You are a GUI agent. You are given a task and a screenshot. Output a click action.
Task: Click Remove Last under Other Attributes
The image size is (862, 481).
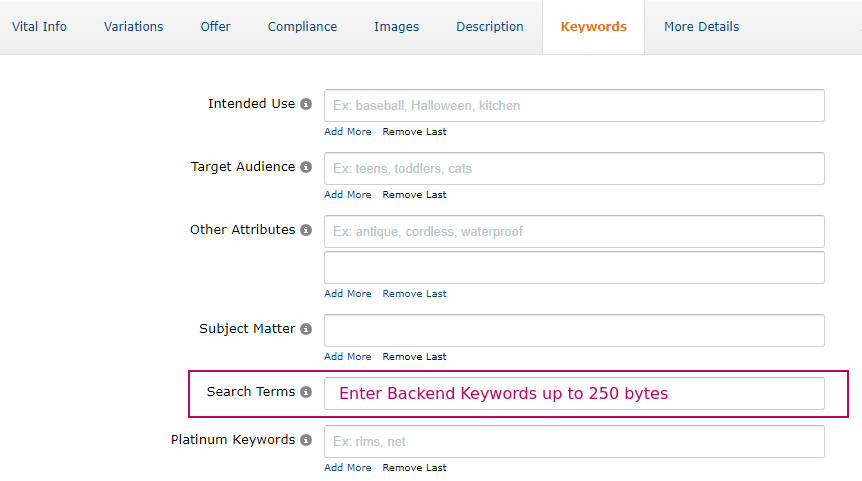[415, 294]
